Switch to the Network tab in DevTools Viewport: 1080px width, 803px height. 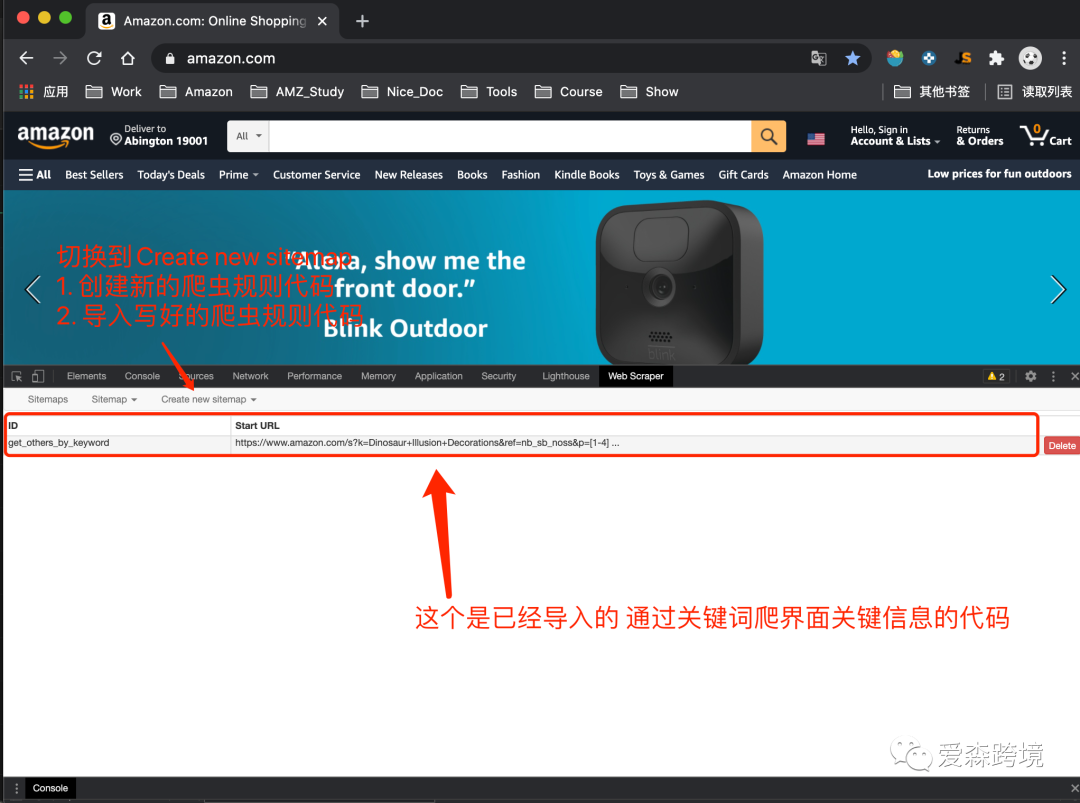coord(250,376)
